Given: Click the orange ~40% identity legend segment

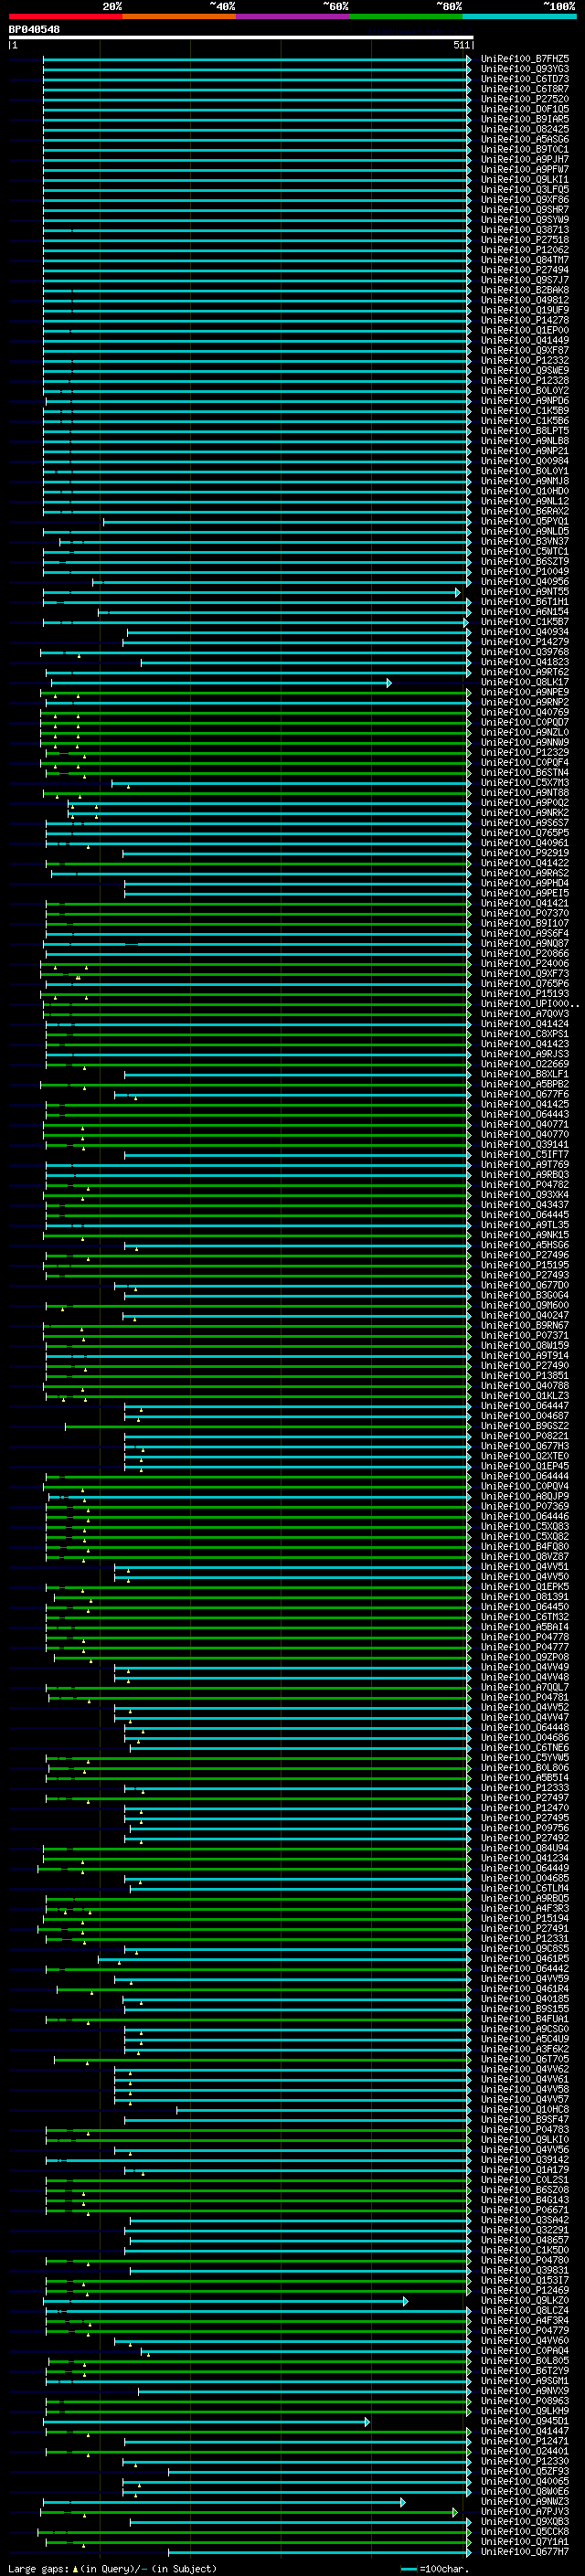Looking at the screenshot, I should 179,16.
